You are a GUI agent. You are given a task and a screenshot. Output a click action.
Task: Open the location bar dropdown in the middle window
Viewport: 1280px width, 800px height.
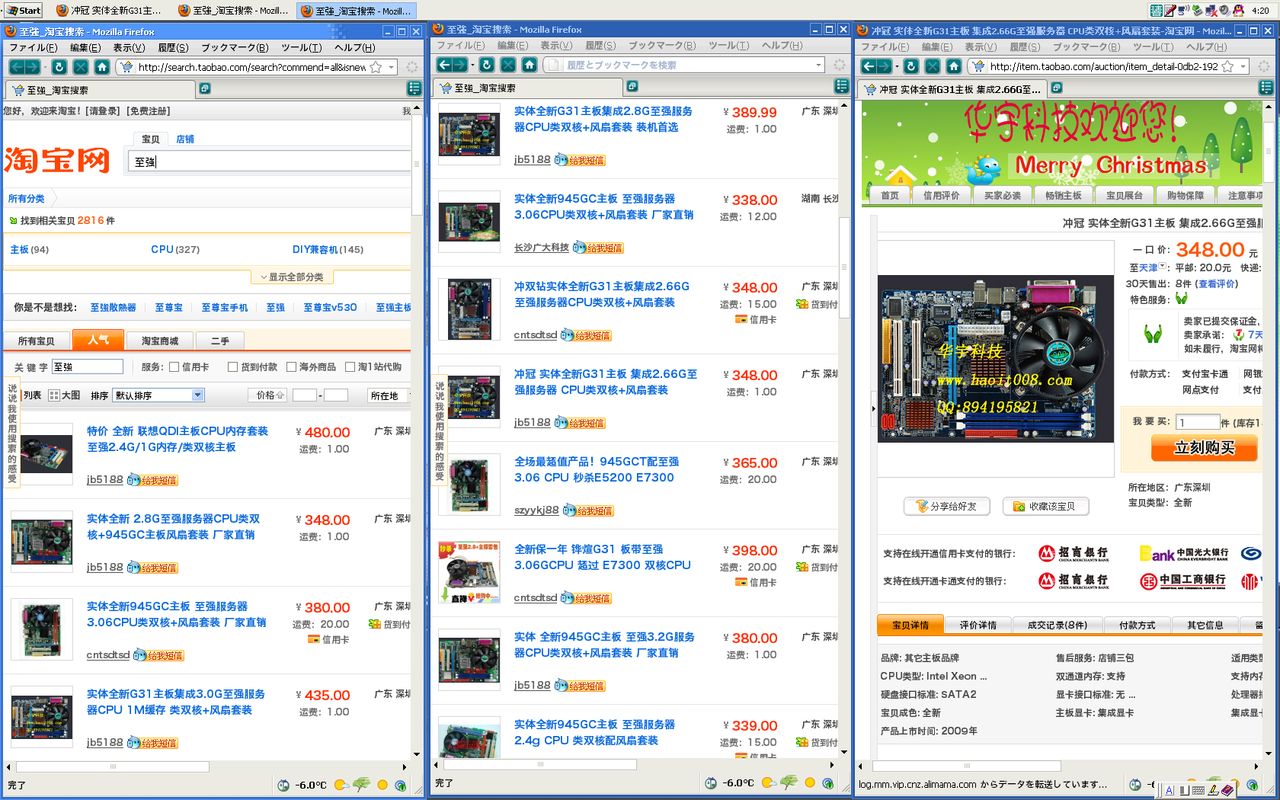[818, 65]
